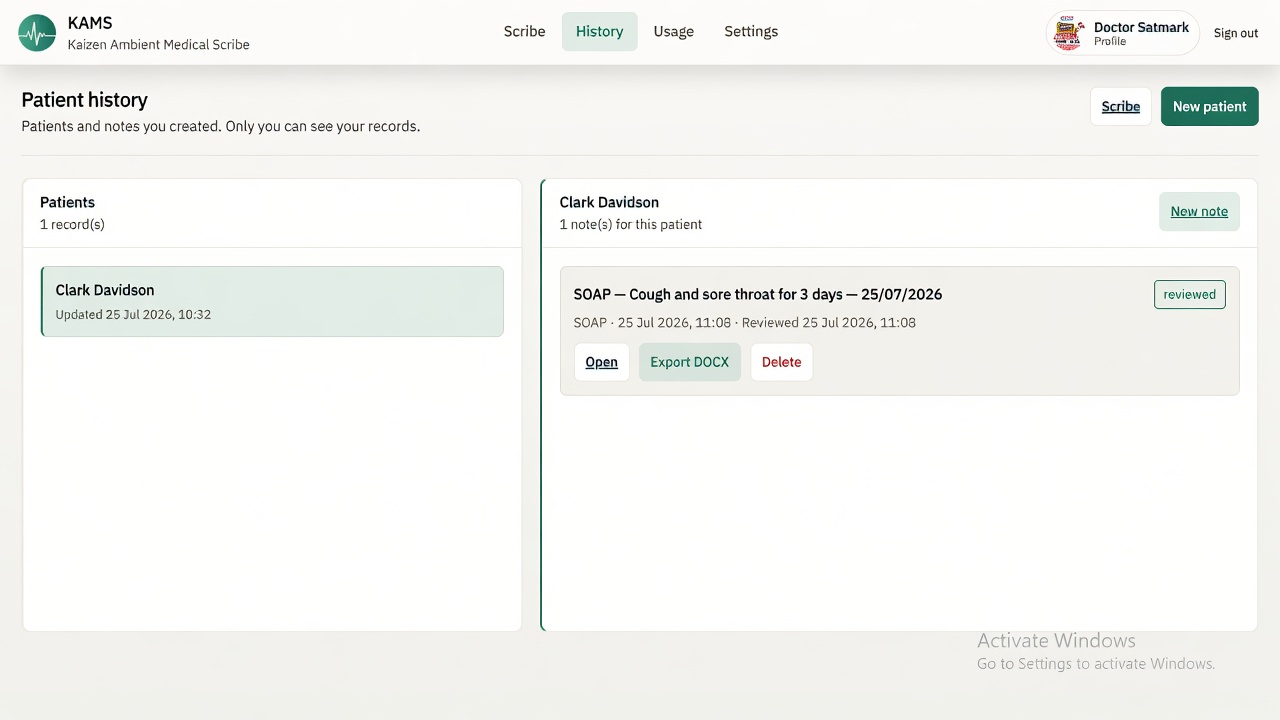Click the SOAP note title text
The image size is (1280, 720).
(x=757, y=294)
